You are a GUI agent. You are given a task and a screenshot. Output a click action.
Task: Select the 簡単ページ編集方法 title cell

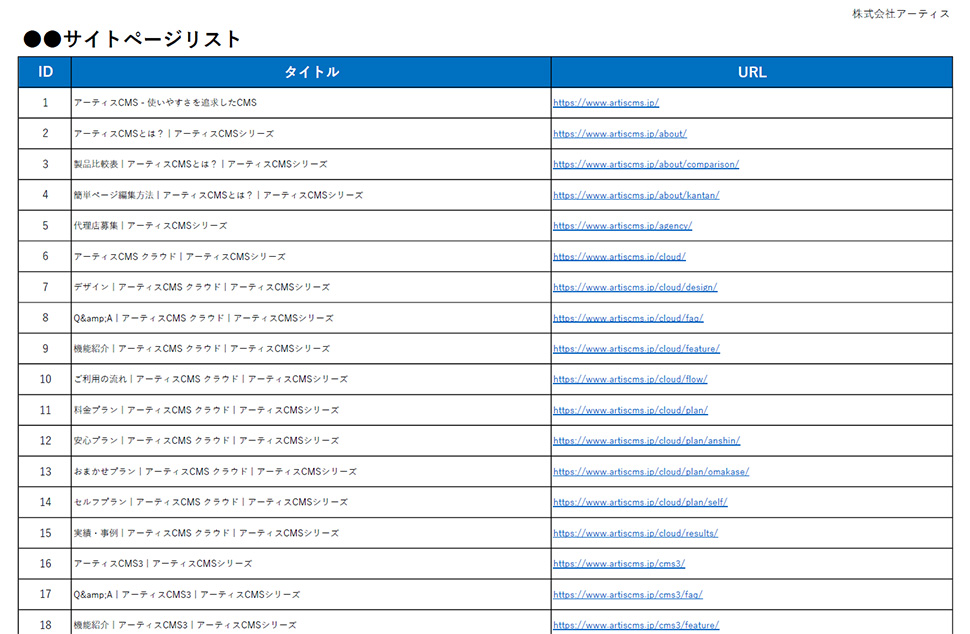pos(311,195)
